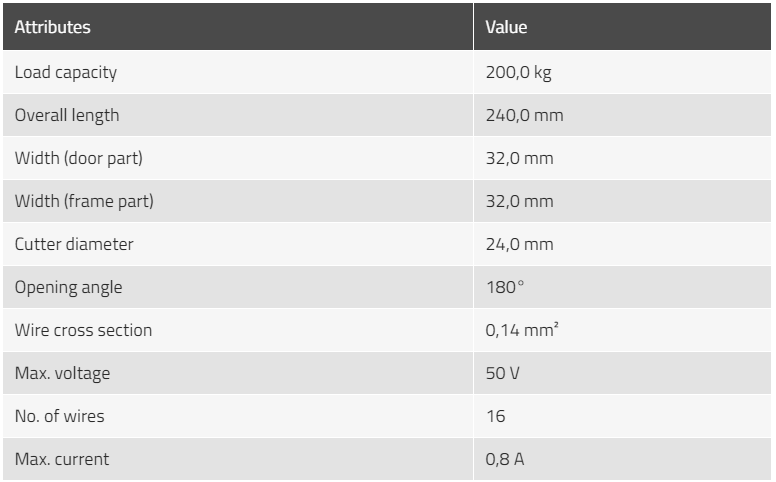
Task: Click the door part 32,0 mm value
Action: 519,158
